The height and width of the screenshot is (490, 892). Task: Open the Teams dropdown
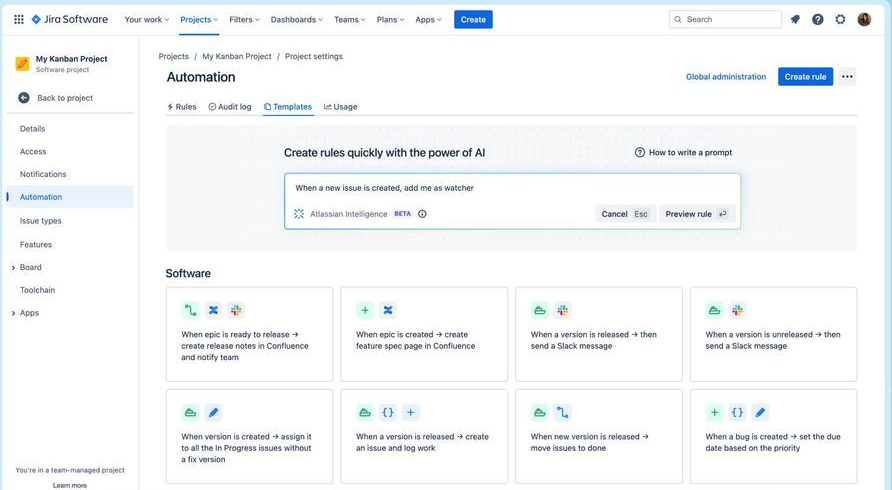(x=349, y=19)
